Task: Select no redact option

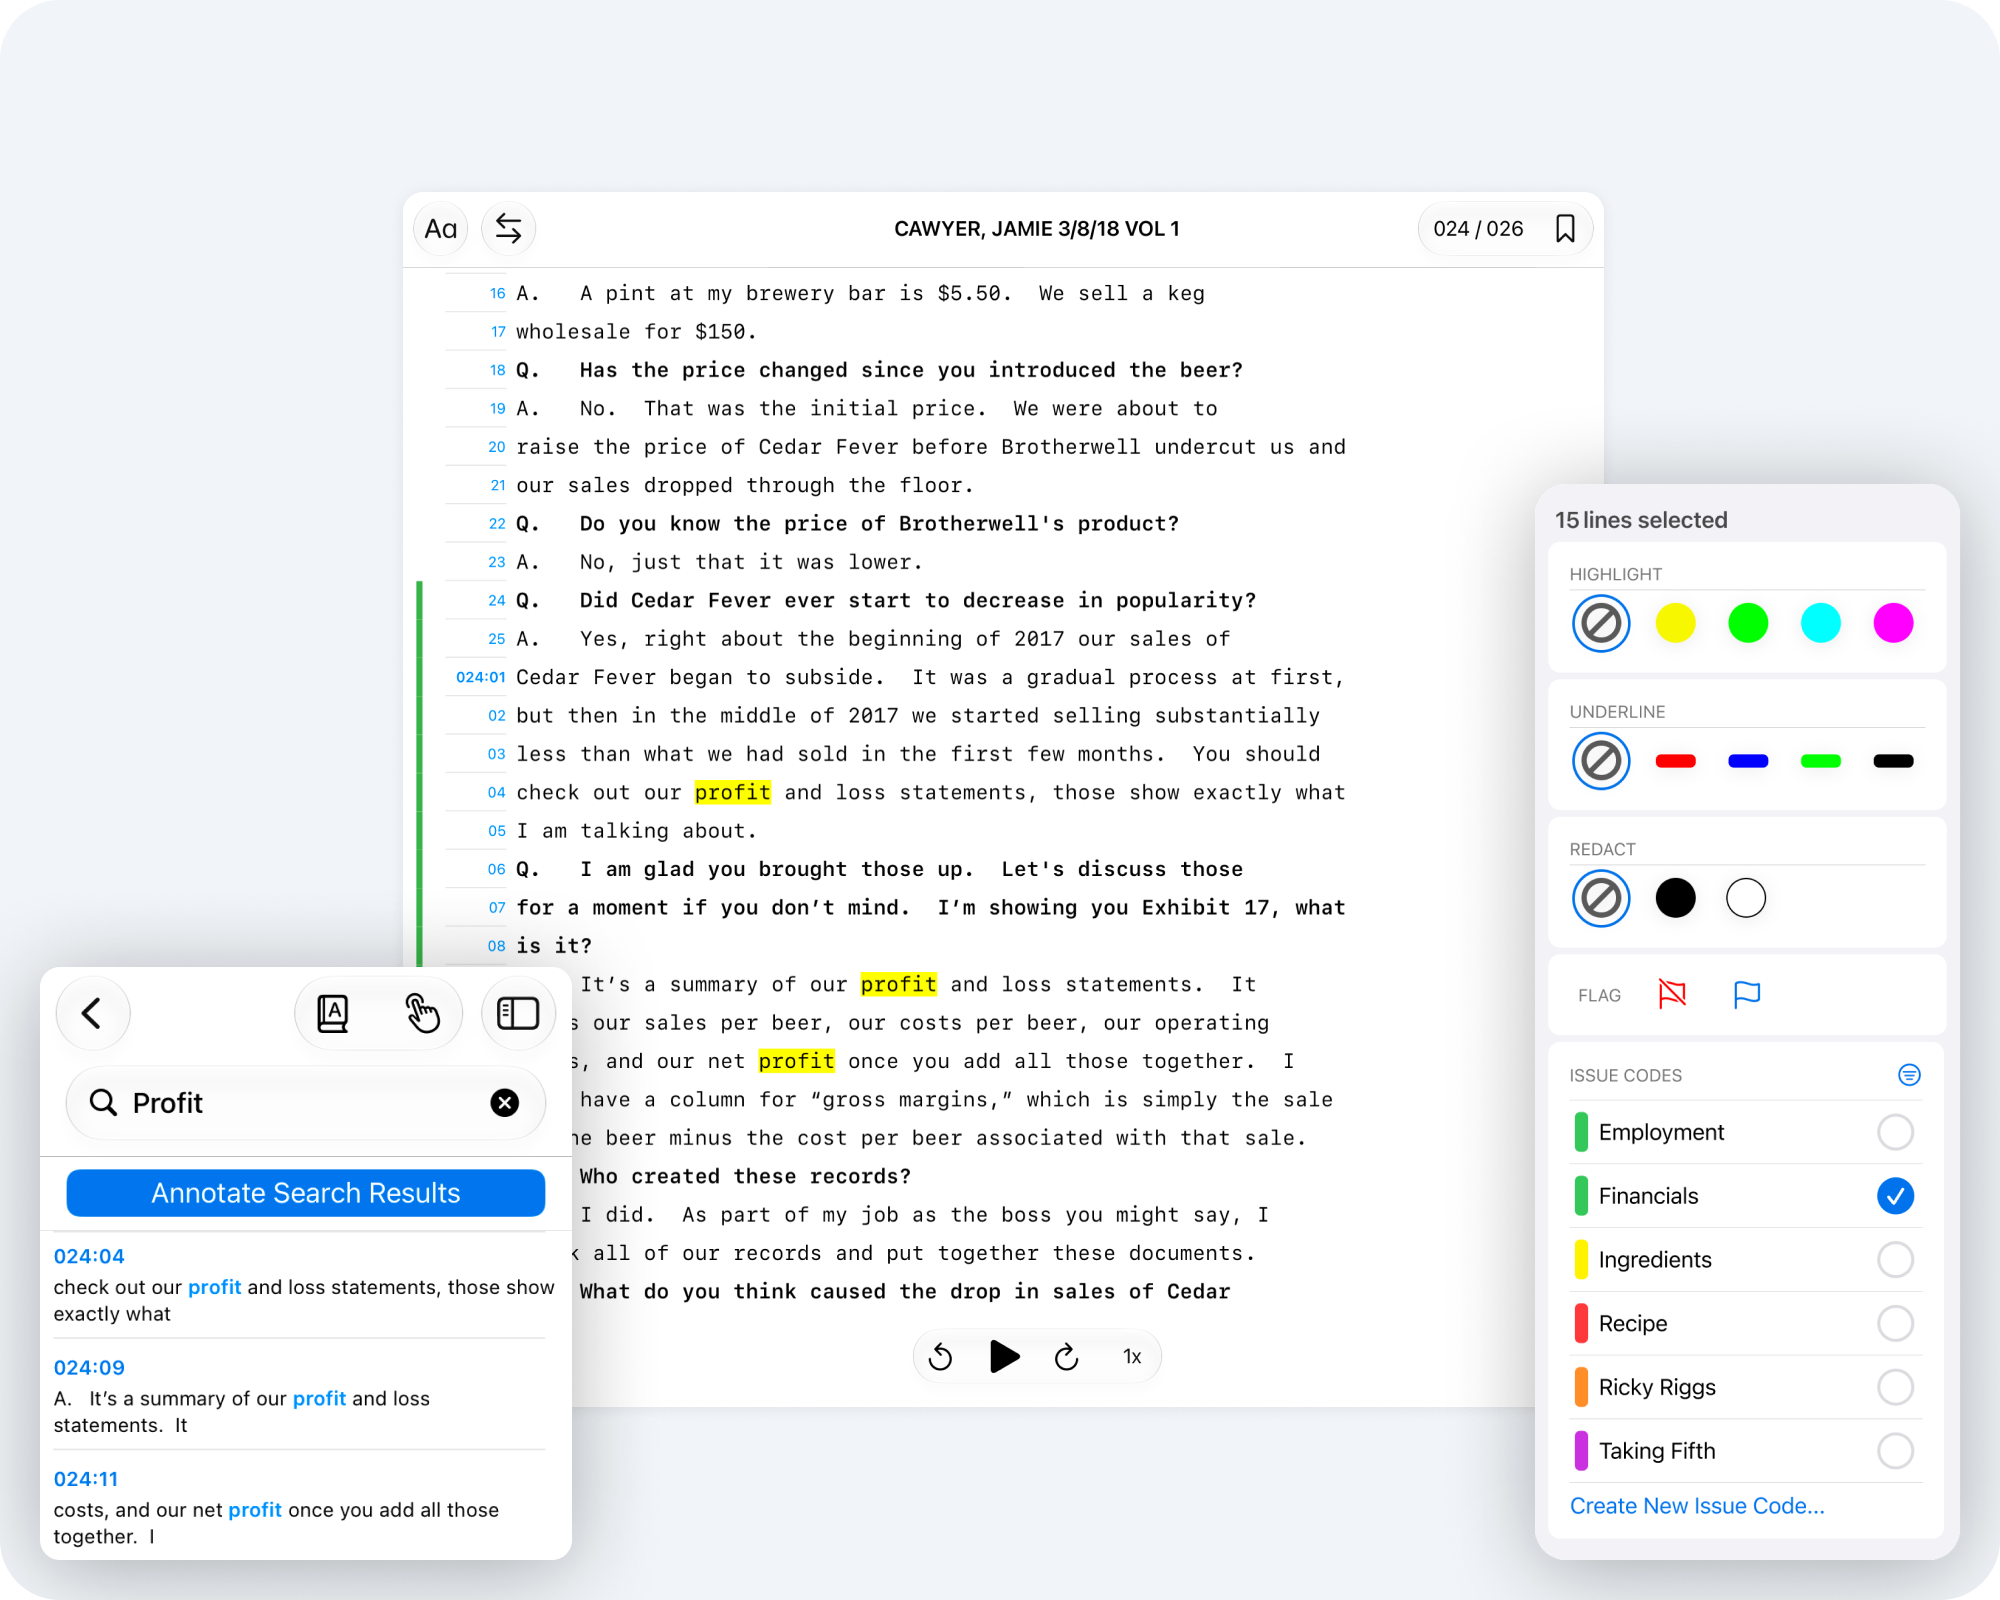Action: point(1601,898)
